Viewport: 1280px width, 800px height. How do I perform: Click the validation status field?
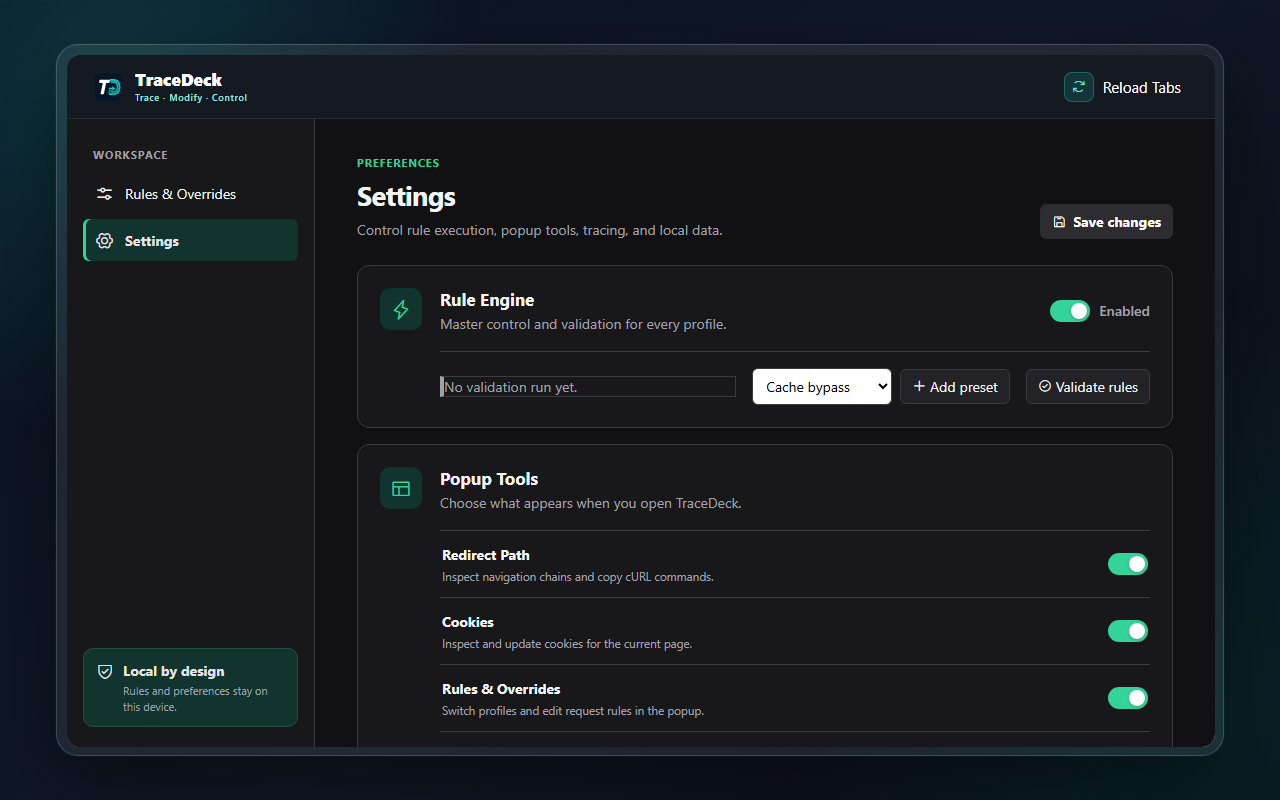pyautogui.click(x=588, y=387)
